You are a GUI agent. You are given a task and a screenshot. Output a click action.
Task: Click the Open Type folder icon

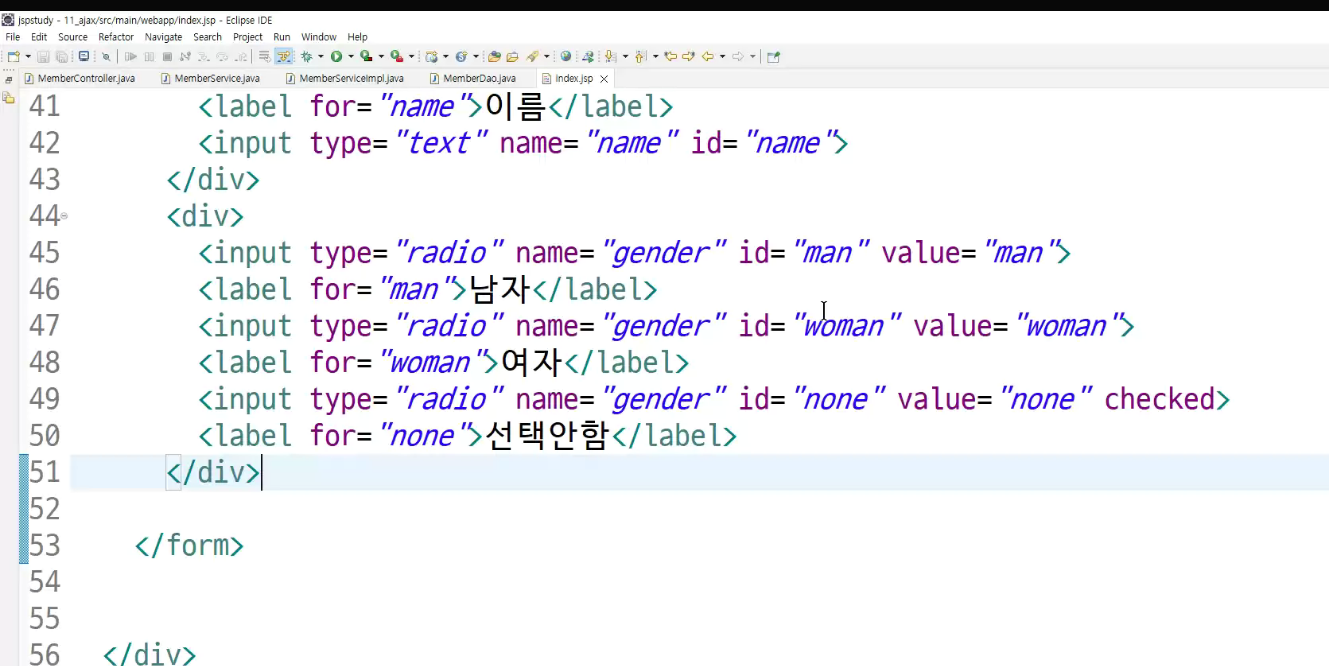coord(494,57)
